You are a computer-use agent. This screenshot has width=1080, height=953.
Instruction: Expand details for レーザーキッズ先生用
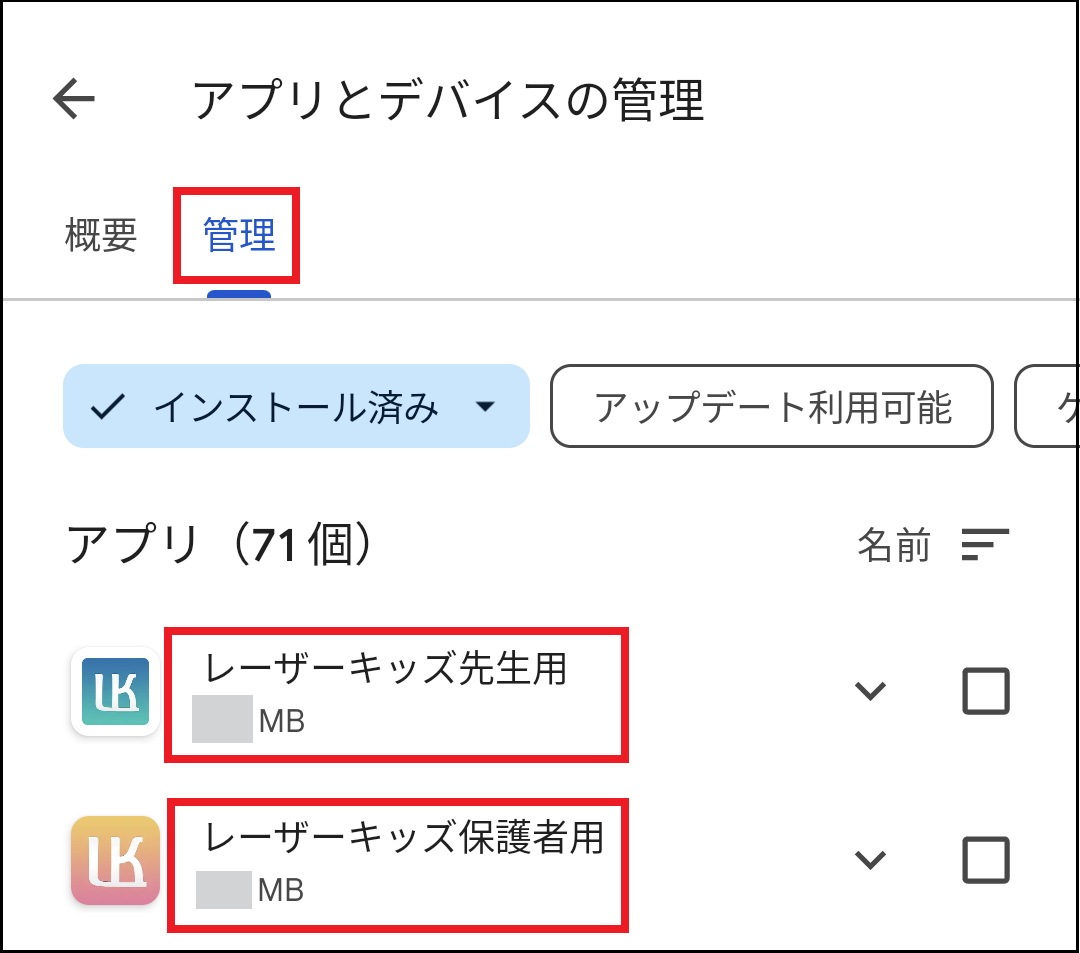click(x=870, y=690)
